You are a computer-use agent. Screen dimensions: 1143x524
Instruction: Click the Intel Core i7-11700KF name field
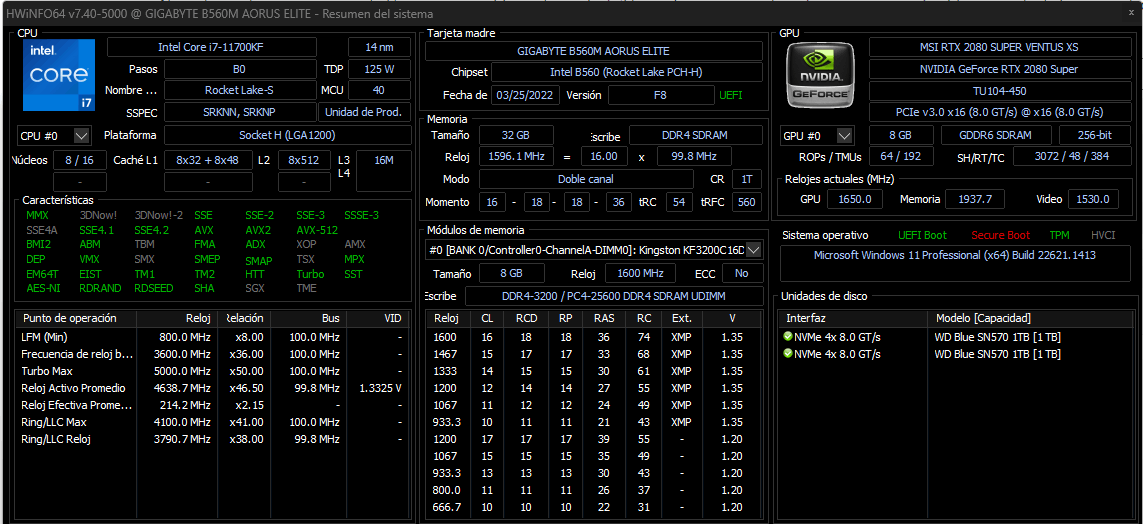(x=211, y=47)
